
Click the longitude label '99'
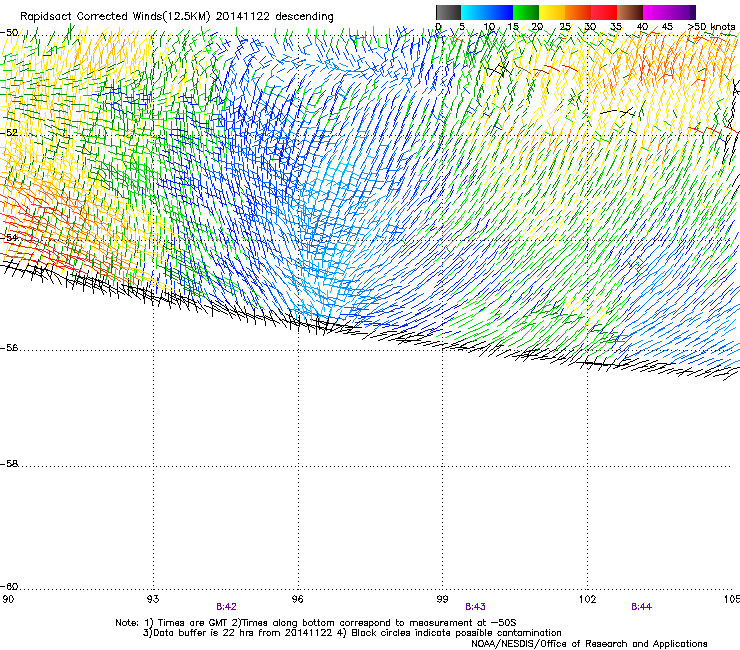(x=442, y=599)
